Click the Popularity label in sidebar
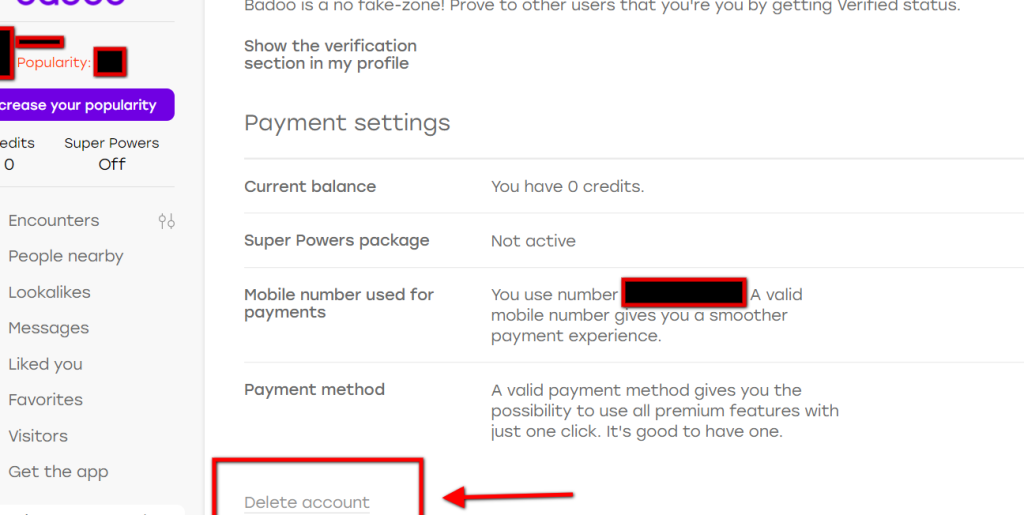1024x515 pixels. pos(53,63)
